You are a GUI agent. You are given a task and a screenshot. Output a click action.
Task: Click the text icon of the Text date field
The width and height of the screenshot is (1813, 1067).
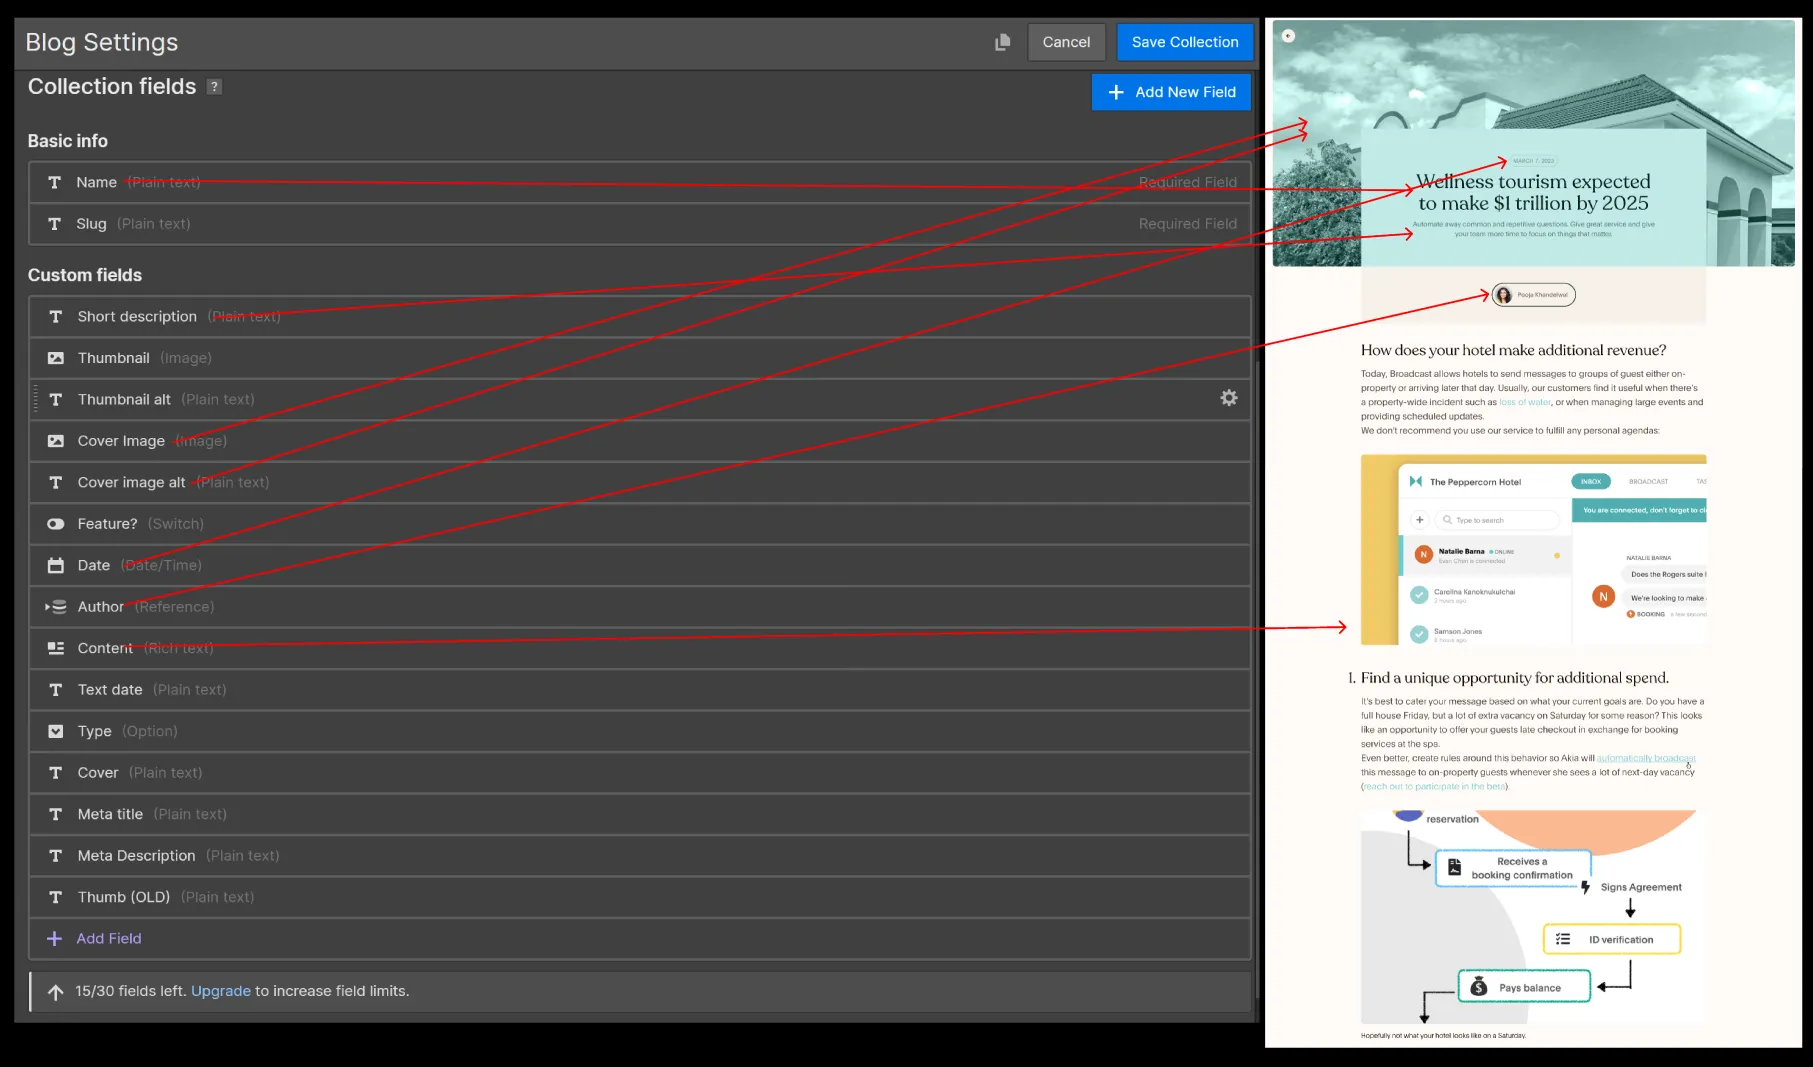point(56,690)
